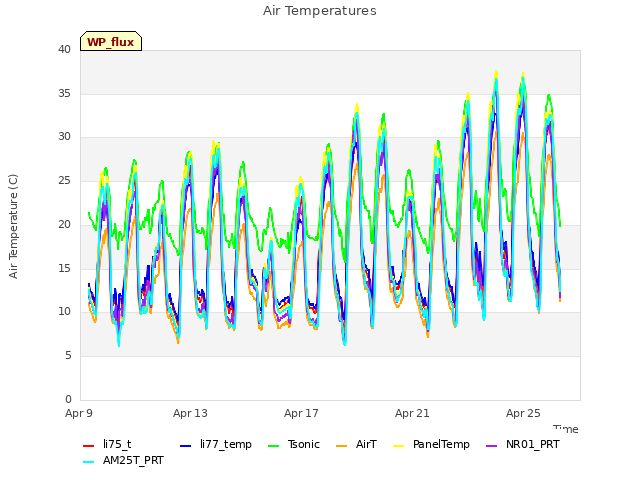640x480 pixels.
Task: Toggle the PanelTemp series in the legend
Action: (x=431, y=444)
